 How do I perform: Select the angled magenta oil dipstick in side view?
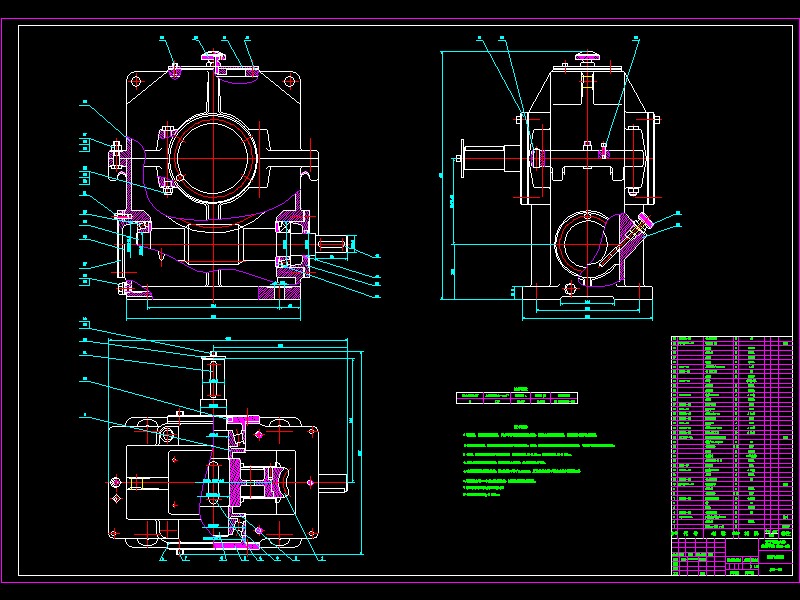click(x=627, y=240)
